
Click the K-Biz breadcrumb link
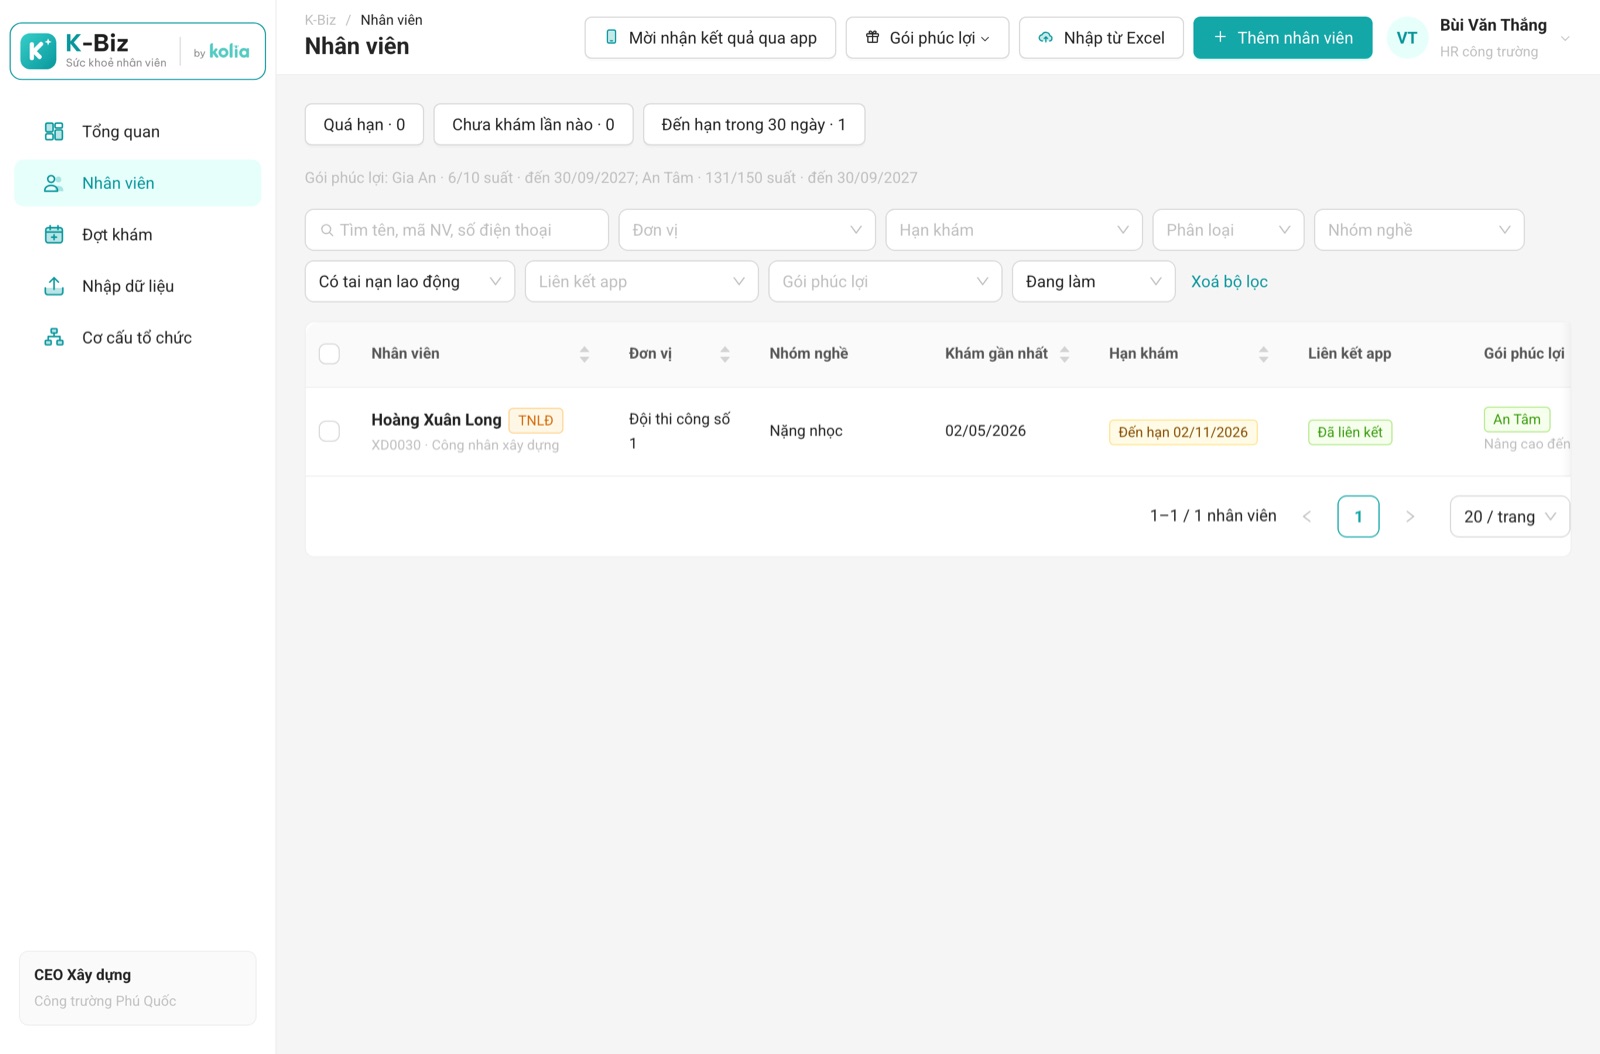tap(320, 20)
